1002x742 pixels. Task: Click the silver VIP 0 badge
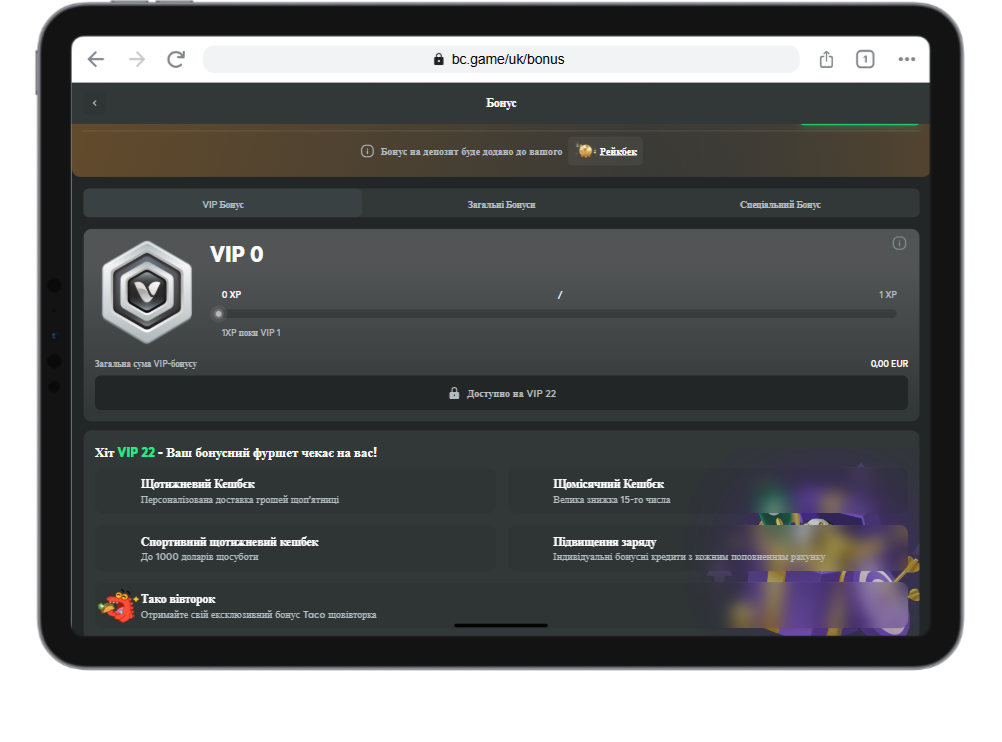coord(147,292)
